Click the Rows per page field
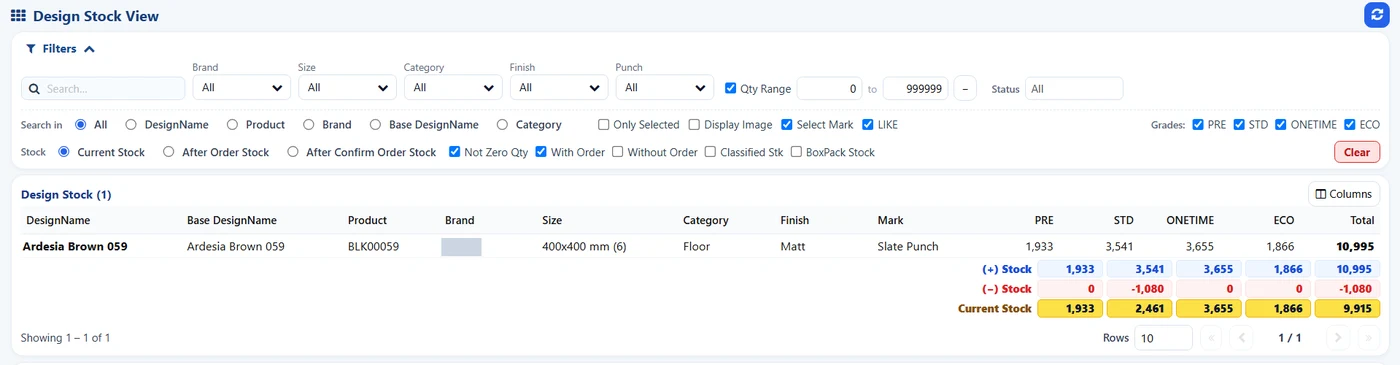The image size is (1400, 365). tap(1163, 338)
